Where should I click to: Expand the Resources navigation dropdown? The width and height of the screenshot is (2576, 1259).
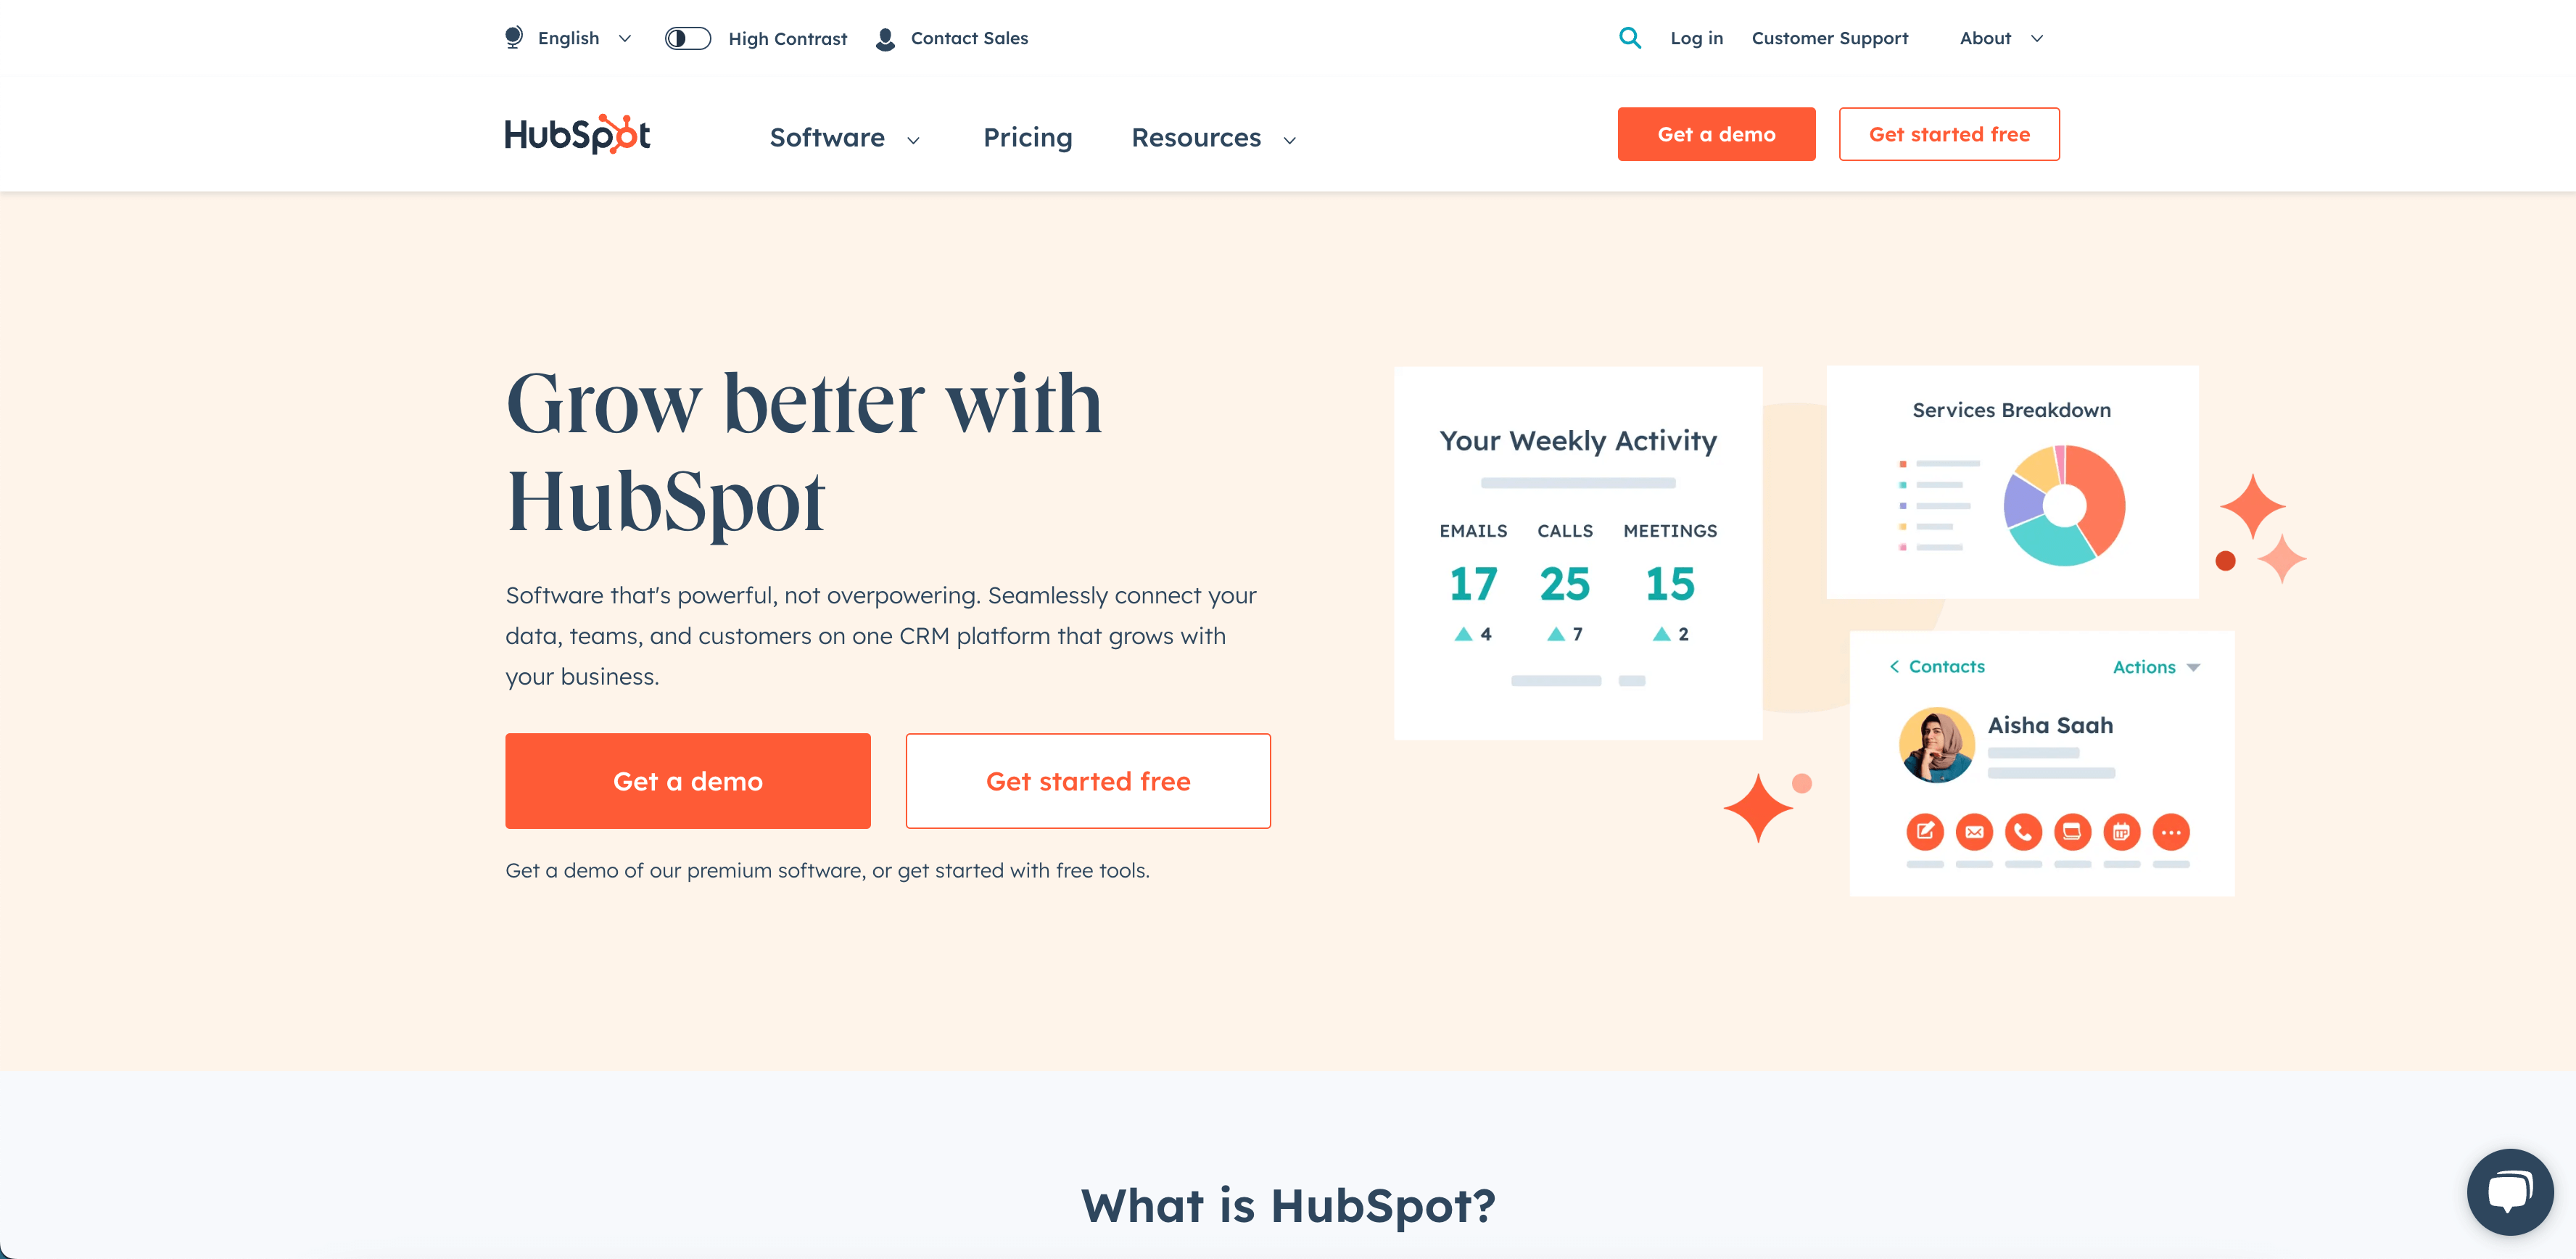pyautogui.click(x=1214, y=136)
